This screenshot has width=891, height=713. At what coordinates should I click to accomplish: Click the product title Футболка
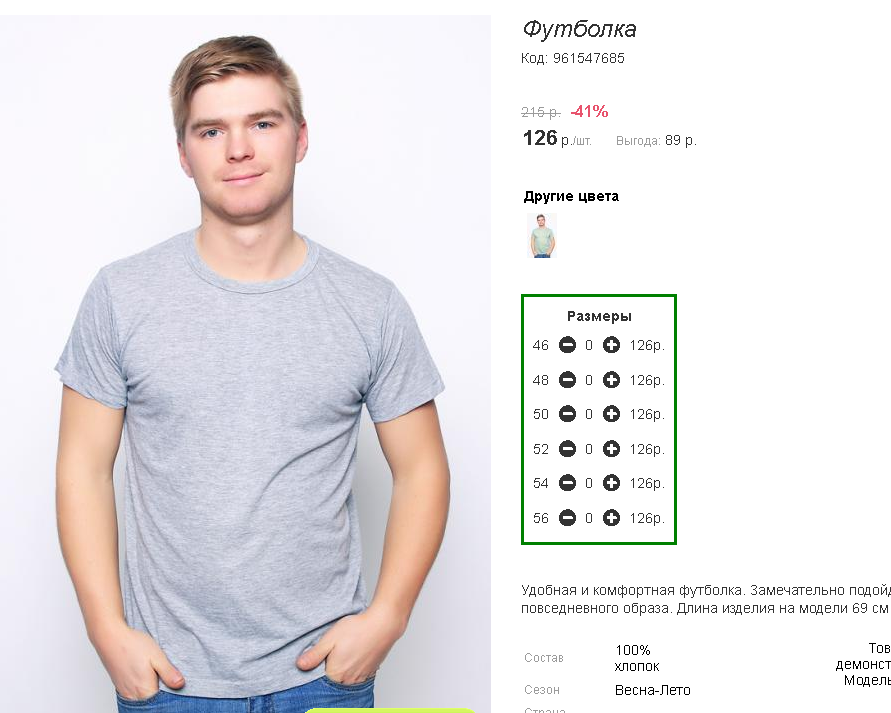click(579, 29)
